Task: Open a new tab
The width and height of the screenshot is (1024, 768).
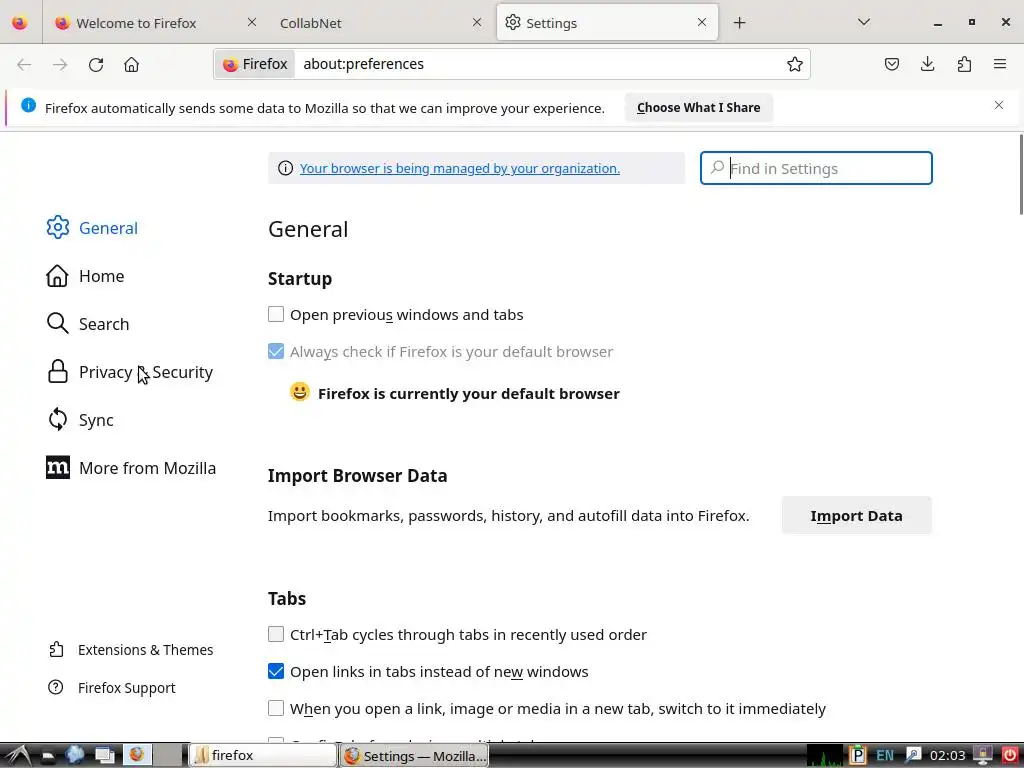Action: 739,23
